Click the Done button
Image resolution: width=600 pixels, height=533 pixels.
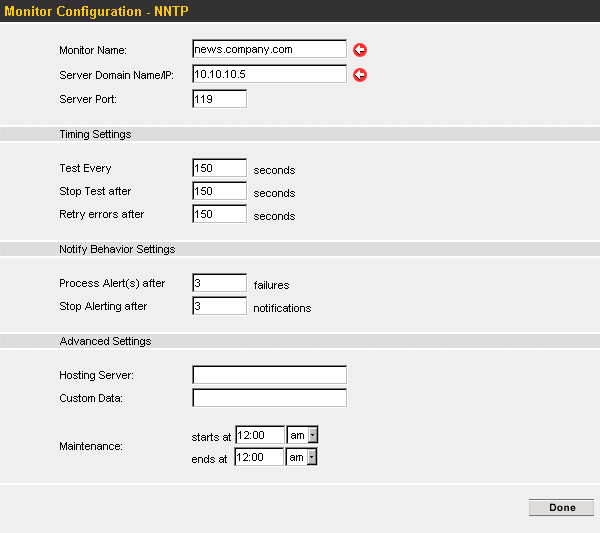(561, 507)
